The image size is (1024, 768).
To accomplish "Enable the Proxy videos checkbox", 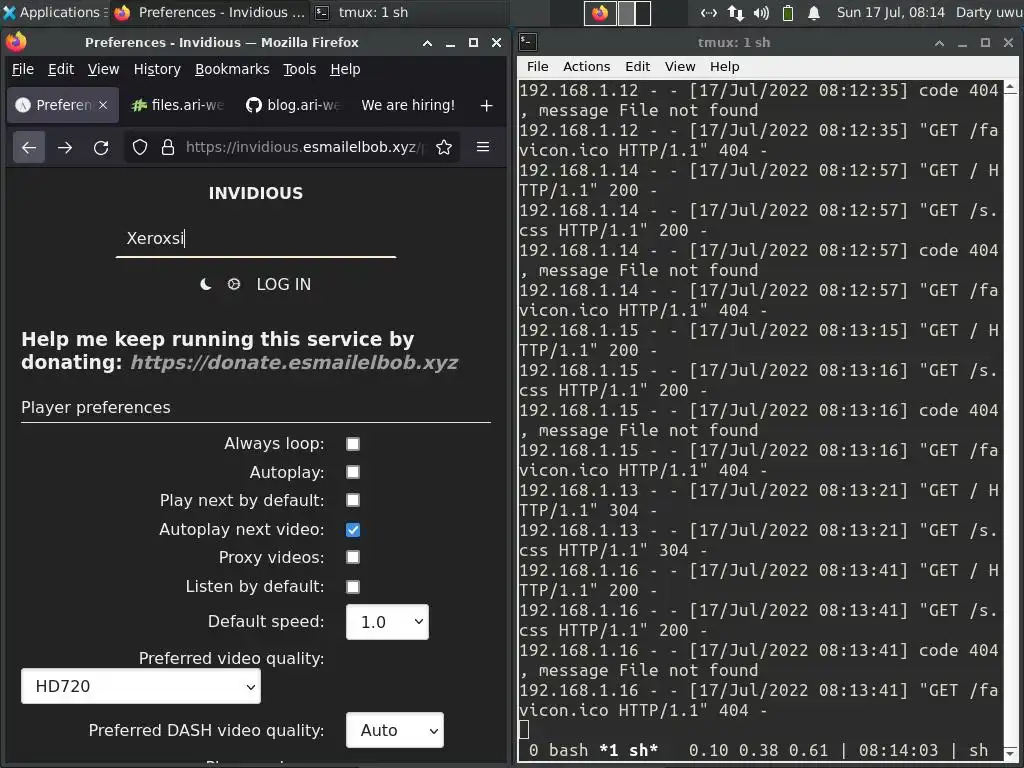I will coord(353,557).
